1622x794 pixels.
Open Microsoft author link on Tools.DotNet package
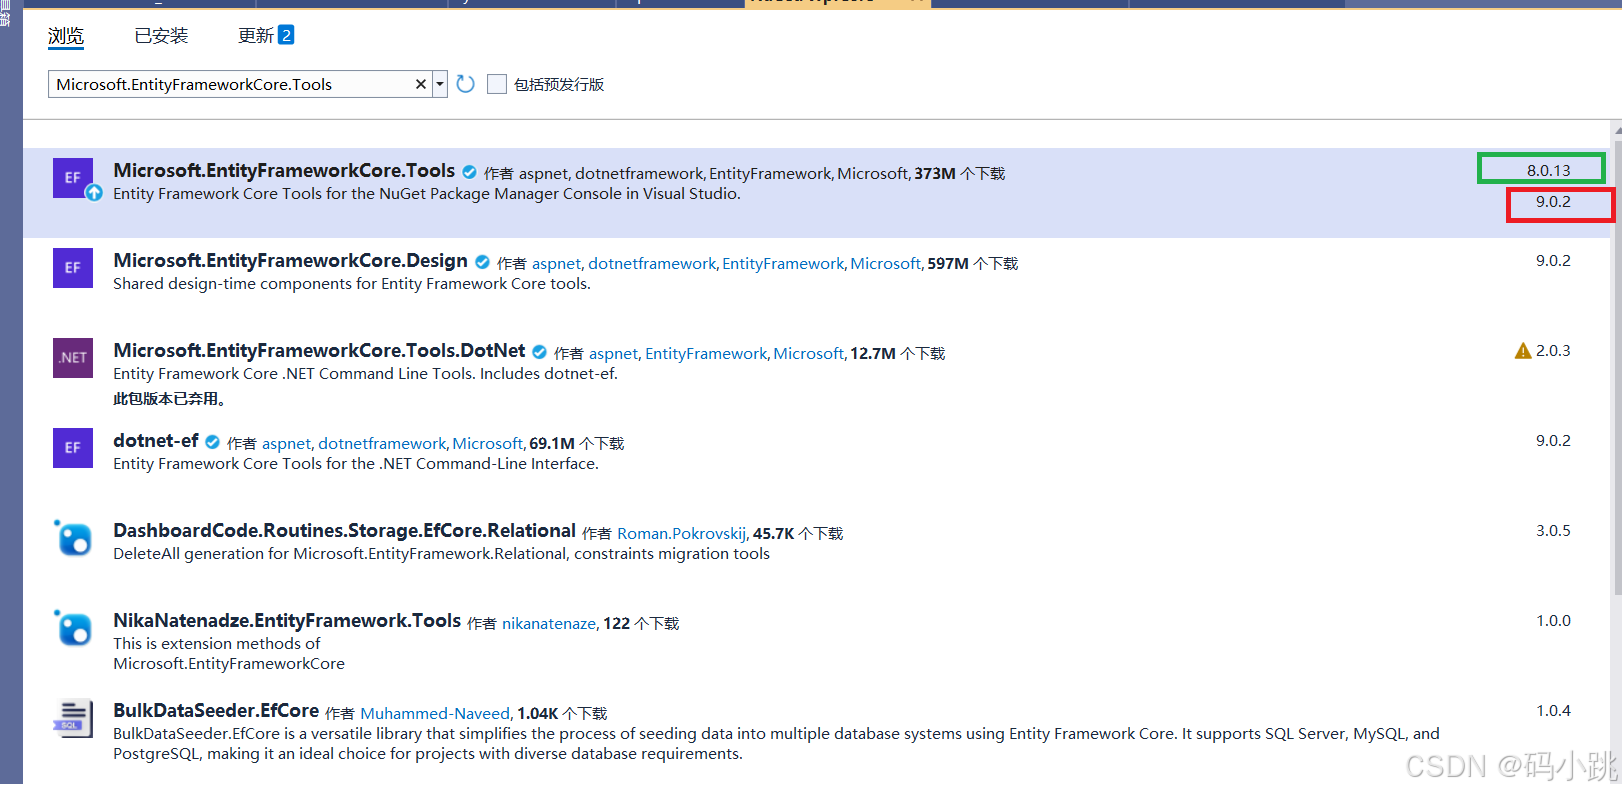point(809,354)
